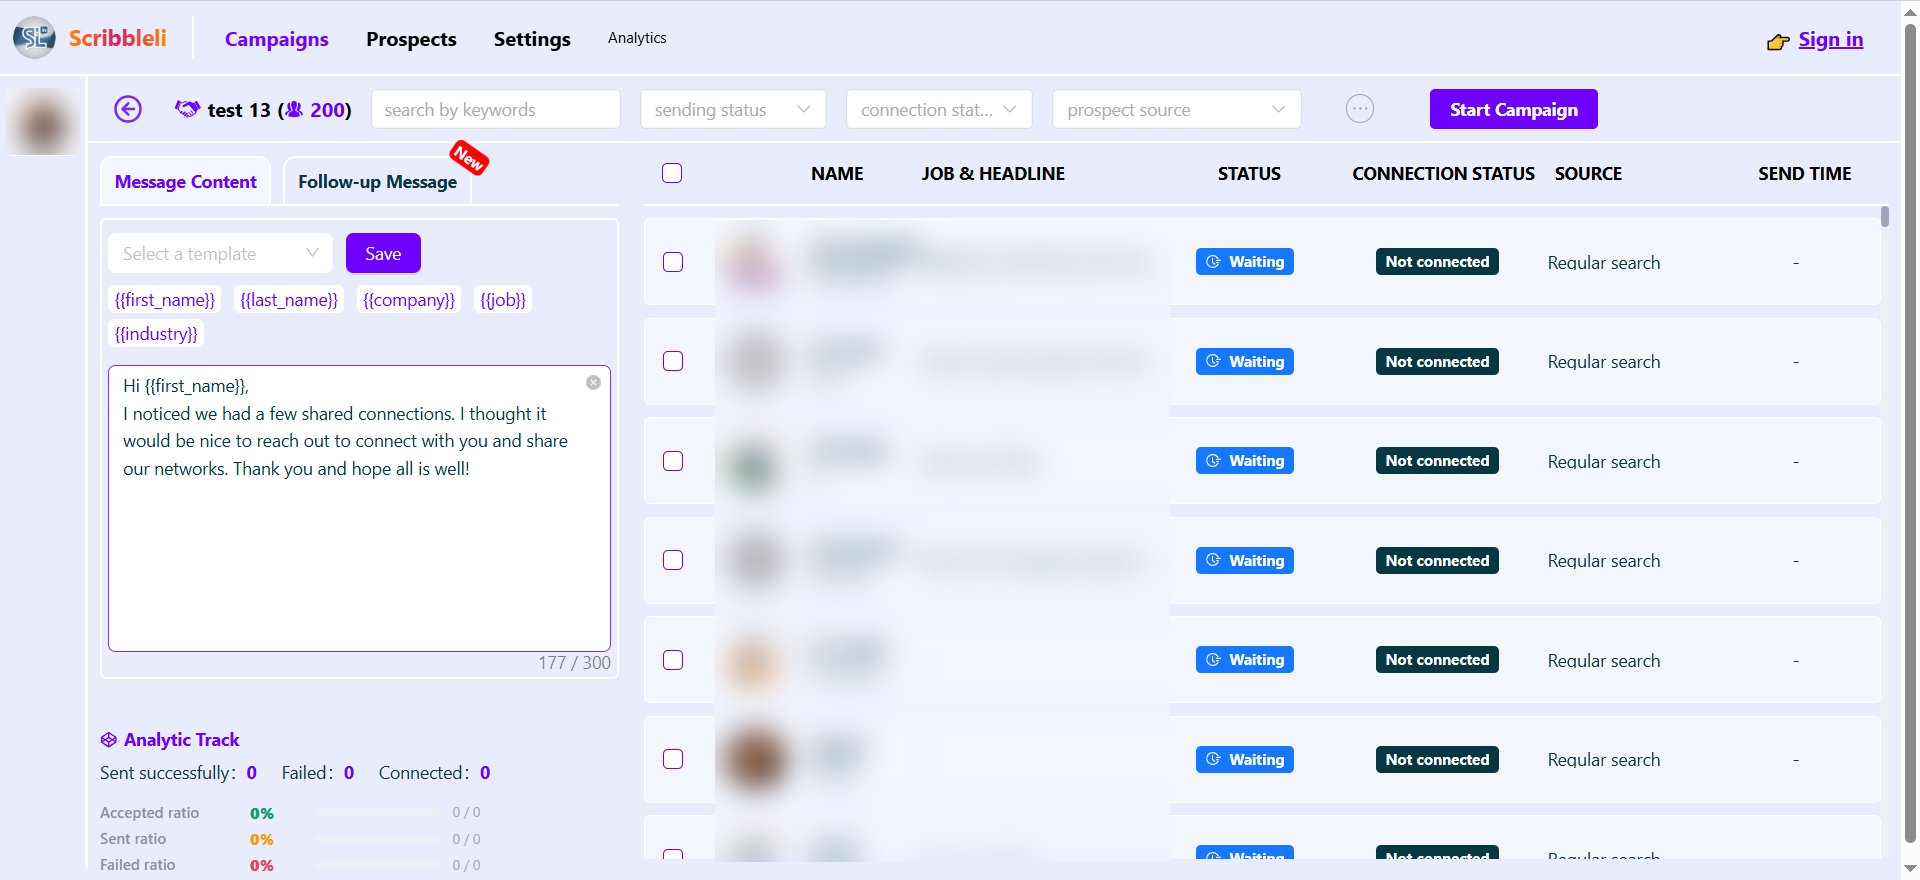The width and height of the screenshot is (1920, 880).
Task: Focus the search by keywords field
Action: point(496,109)
